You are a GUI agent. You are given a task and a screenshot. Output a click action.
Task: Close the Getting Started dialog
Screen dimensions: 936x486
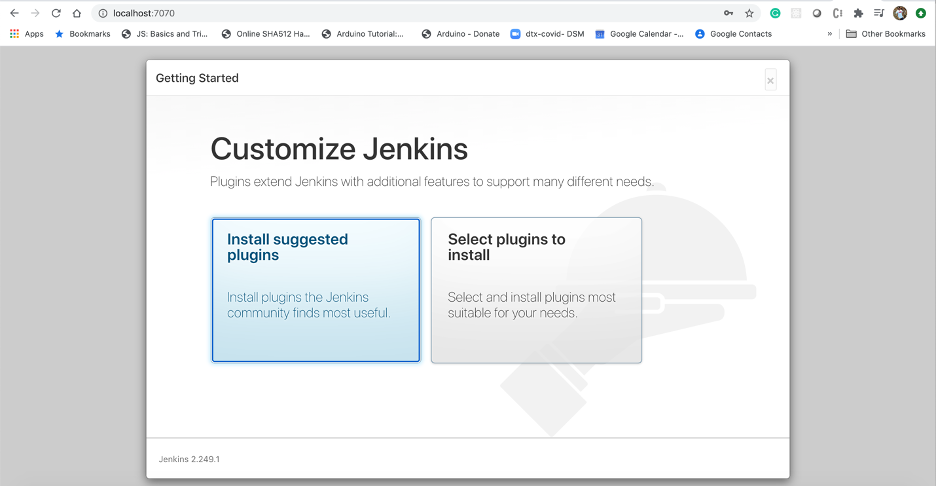(771, 80)
